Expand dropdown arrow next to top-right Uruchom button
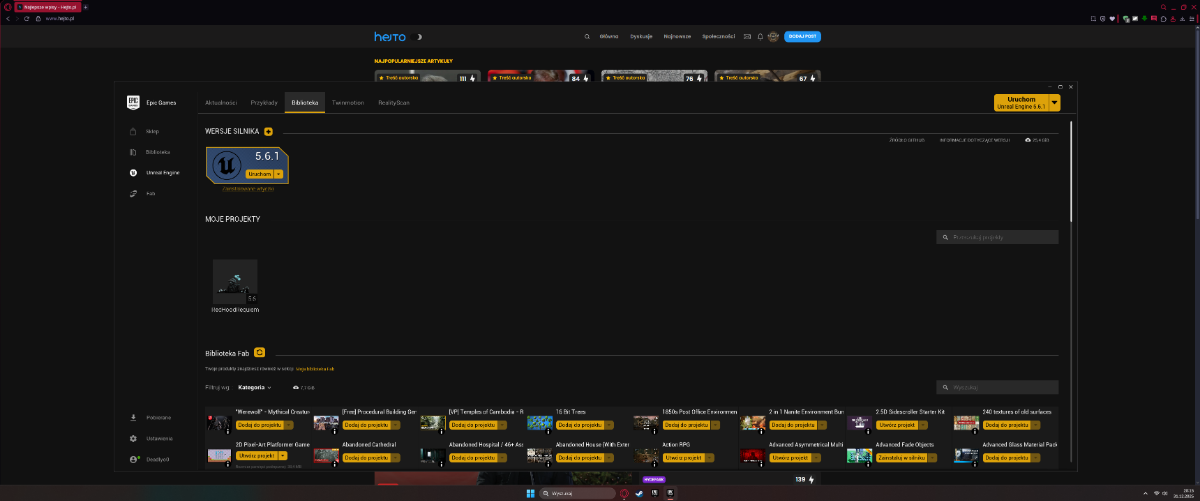 (x=1054, y=103)
